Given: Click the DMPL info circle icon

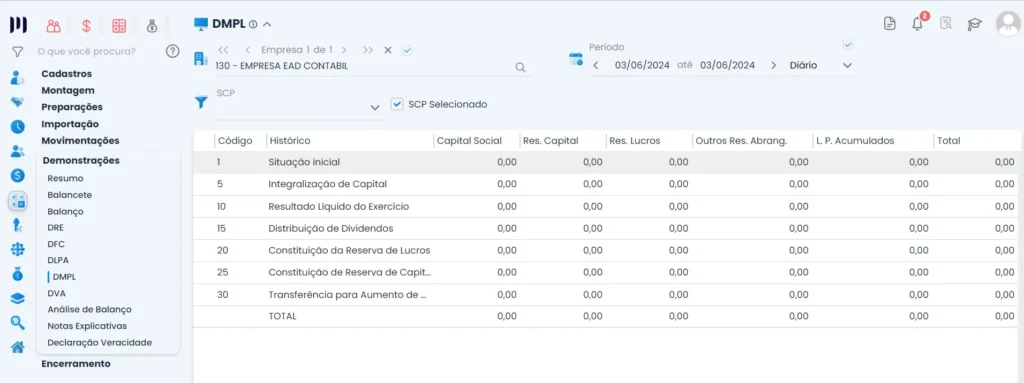Looking at the screenshot, I should [253, 24].
